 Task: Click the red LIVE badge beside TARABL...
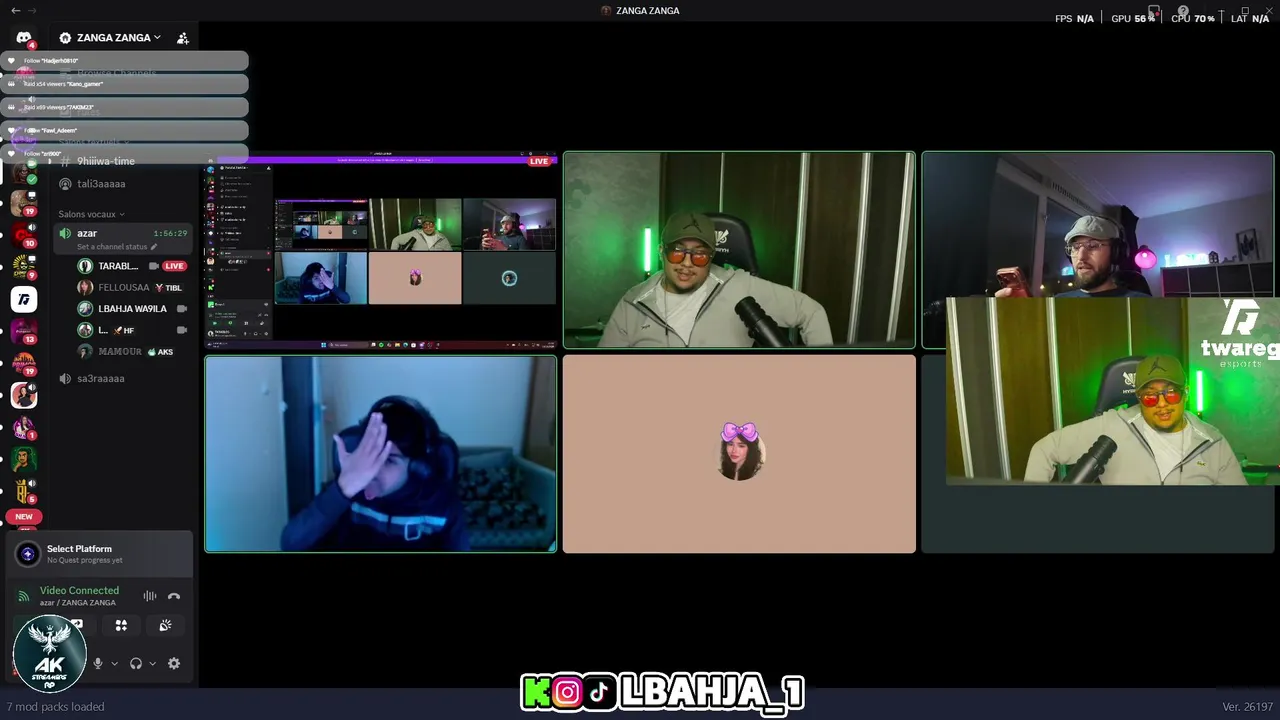point(175,266)
